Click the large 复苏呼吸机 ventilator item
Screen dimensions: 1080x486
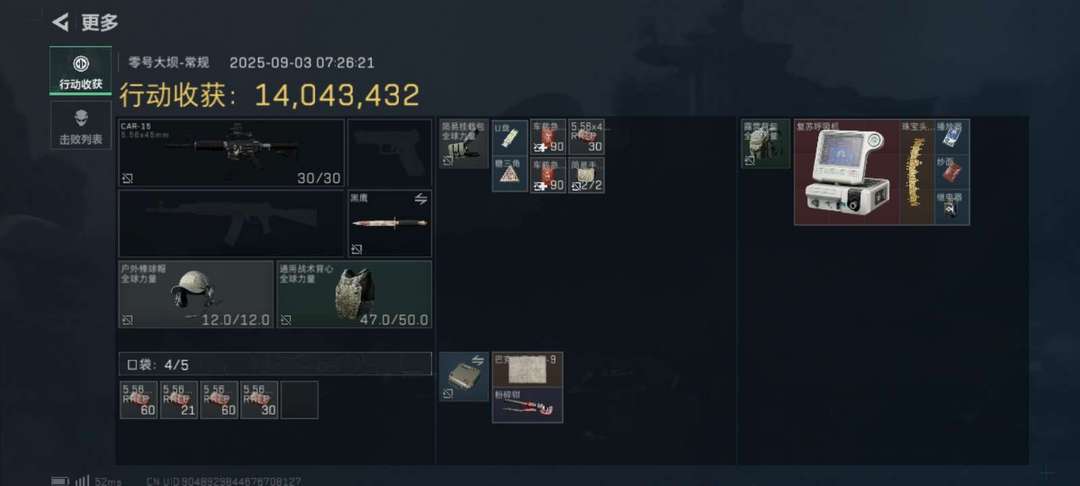click(847, 172)
